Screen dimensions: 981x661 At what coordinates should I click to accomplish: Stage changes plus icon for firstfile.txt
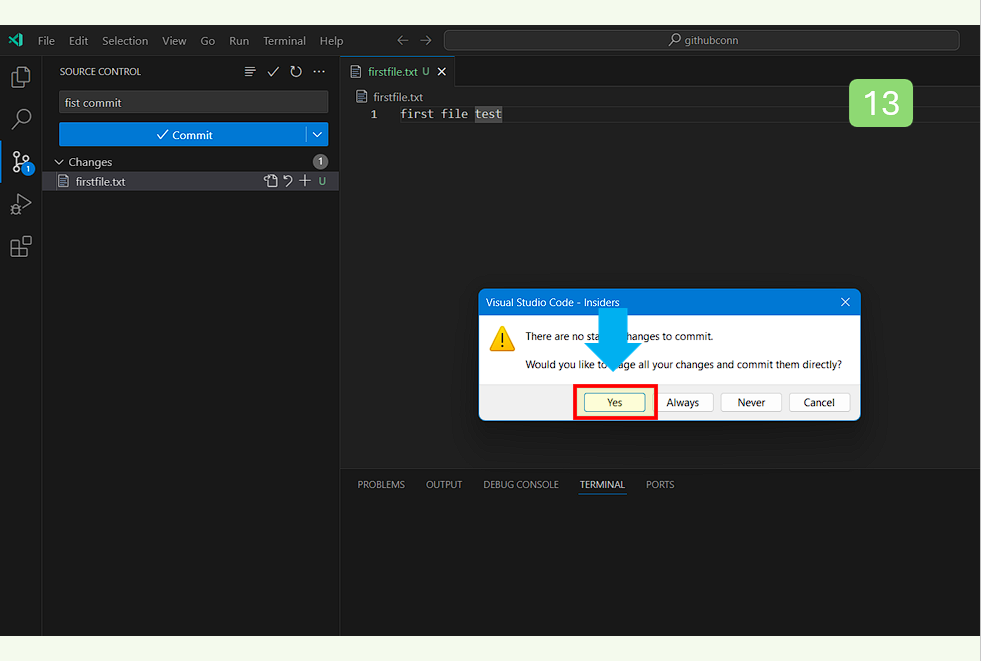tap(305, 181)
